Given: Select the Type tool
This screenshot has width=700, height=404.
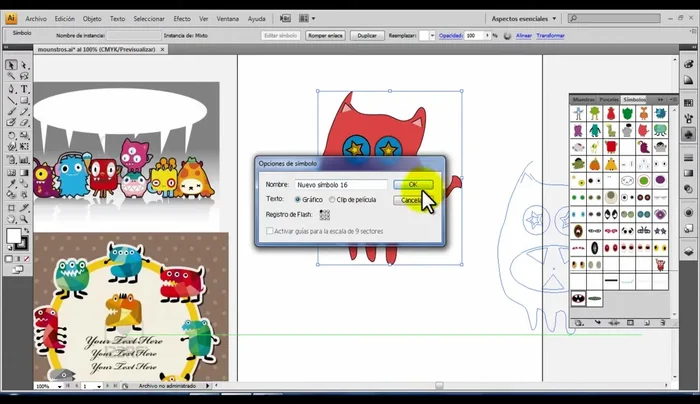Looking at the screenshot, I should (24, 89).
